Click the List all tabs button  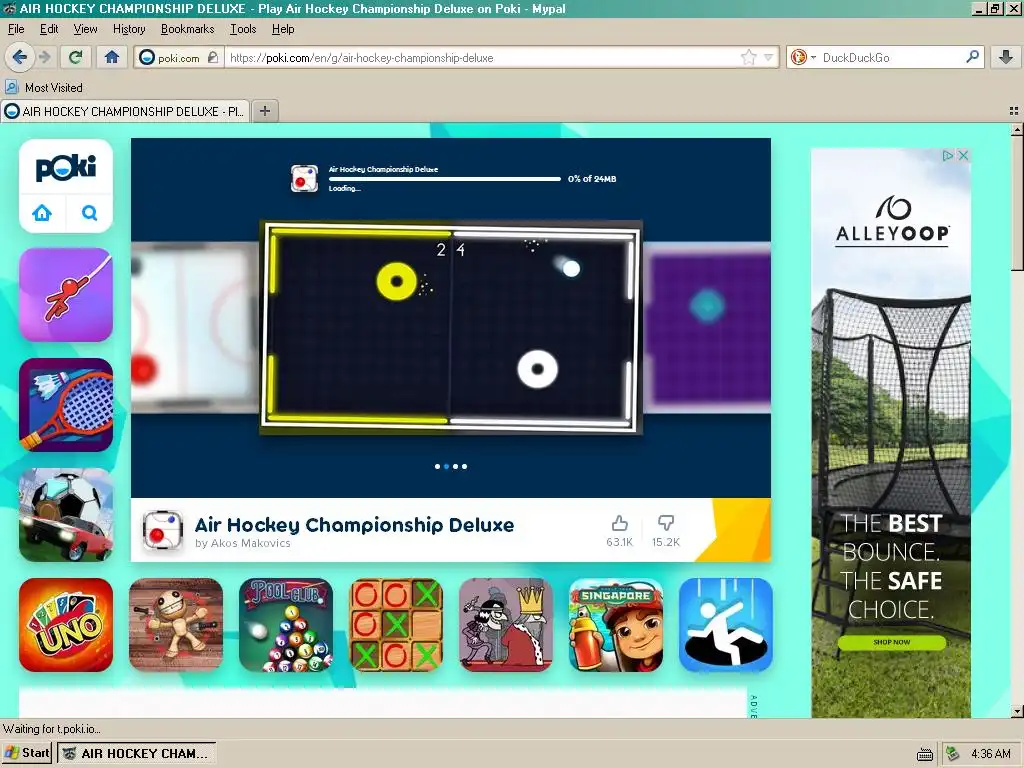(x=1014, y=111)
